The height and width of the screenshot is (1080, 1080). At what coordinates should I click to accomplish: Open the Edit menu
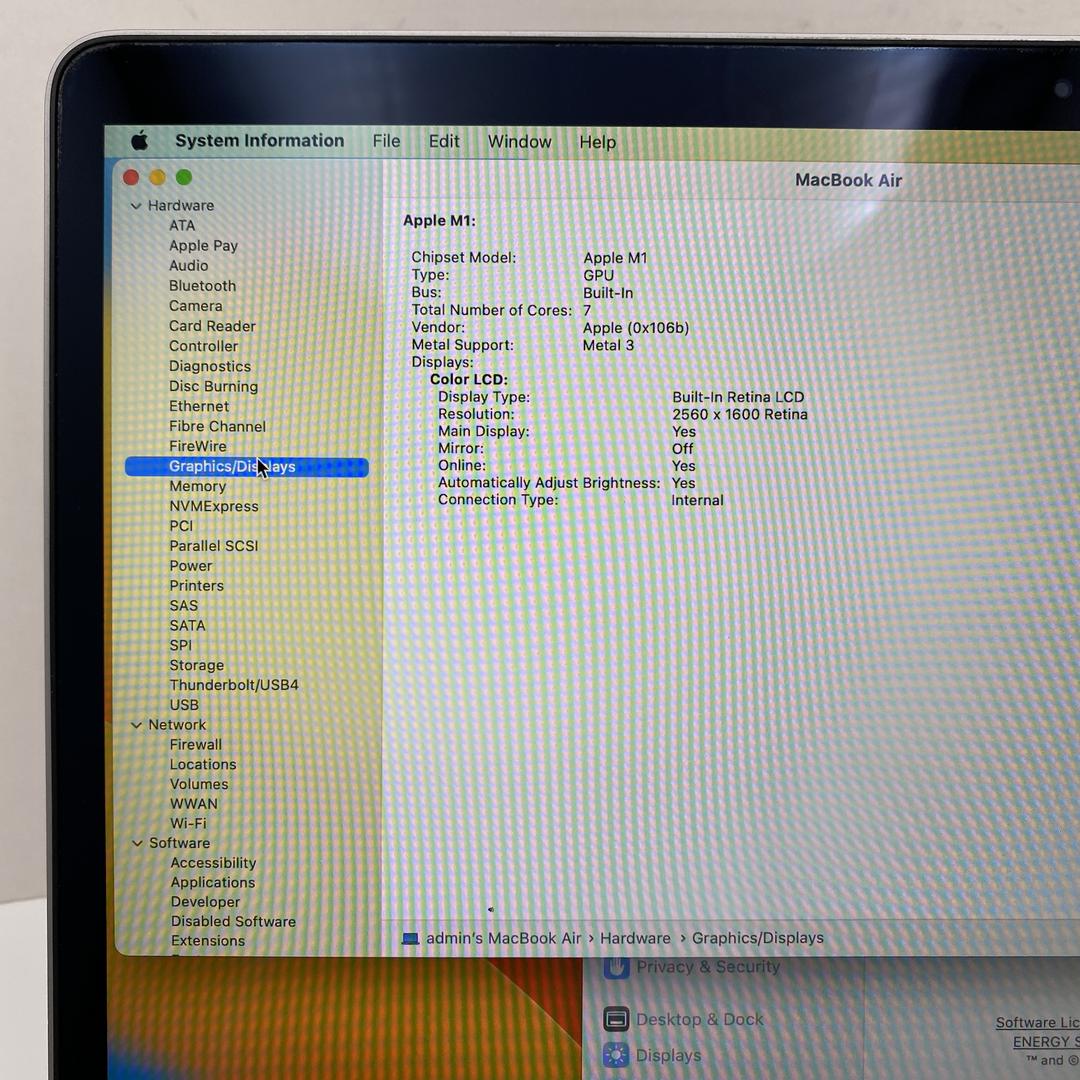444,142
